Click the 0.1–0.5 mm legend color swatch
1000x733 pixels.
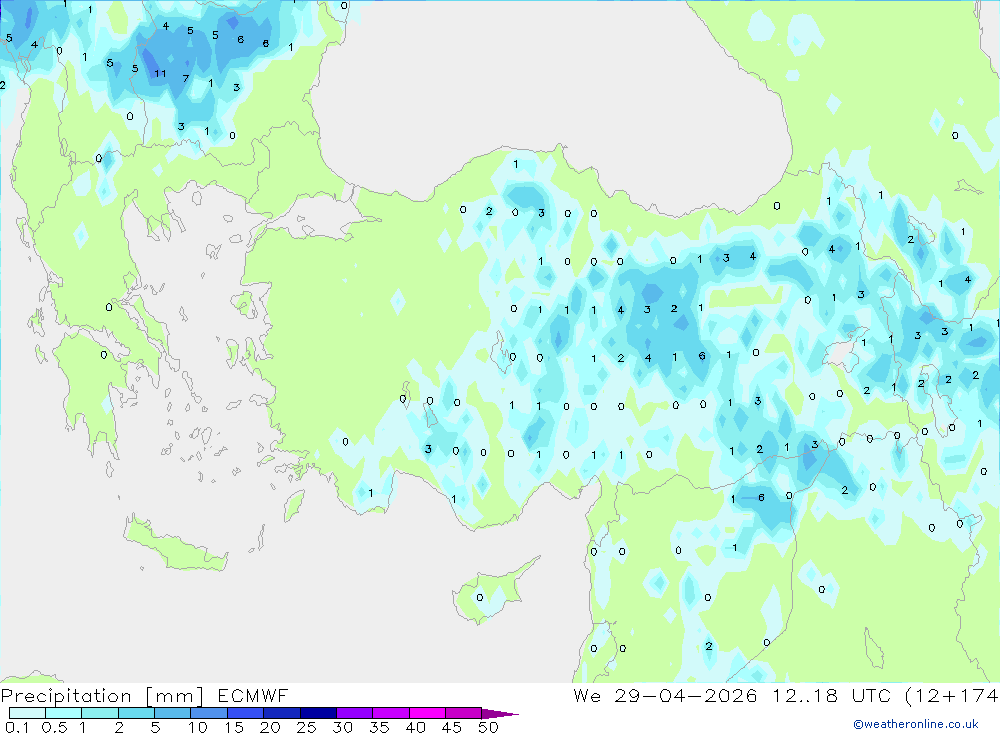(27, 713)
